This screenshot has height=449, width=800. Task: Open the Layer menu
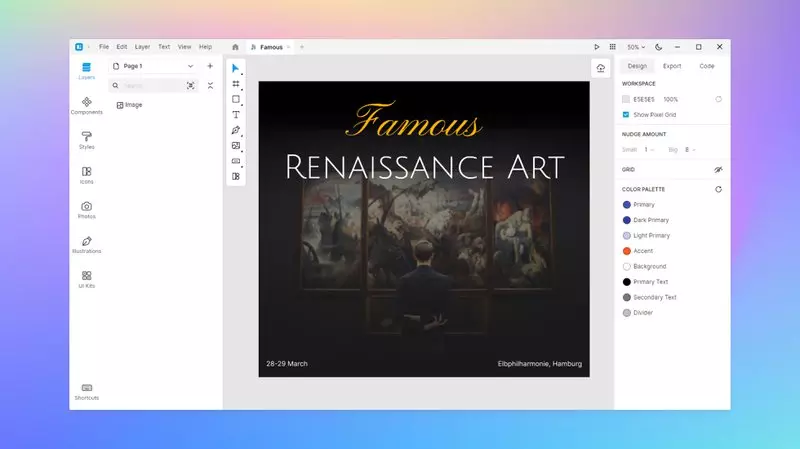142,47
